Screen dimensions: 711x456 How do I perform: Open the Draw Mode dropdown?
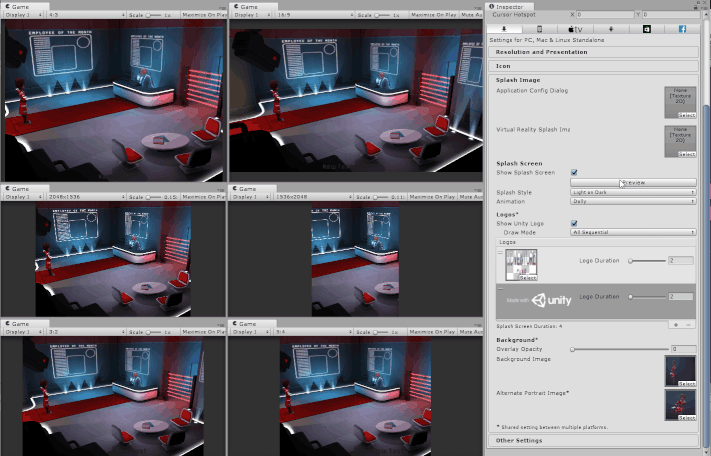(633, 232)
